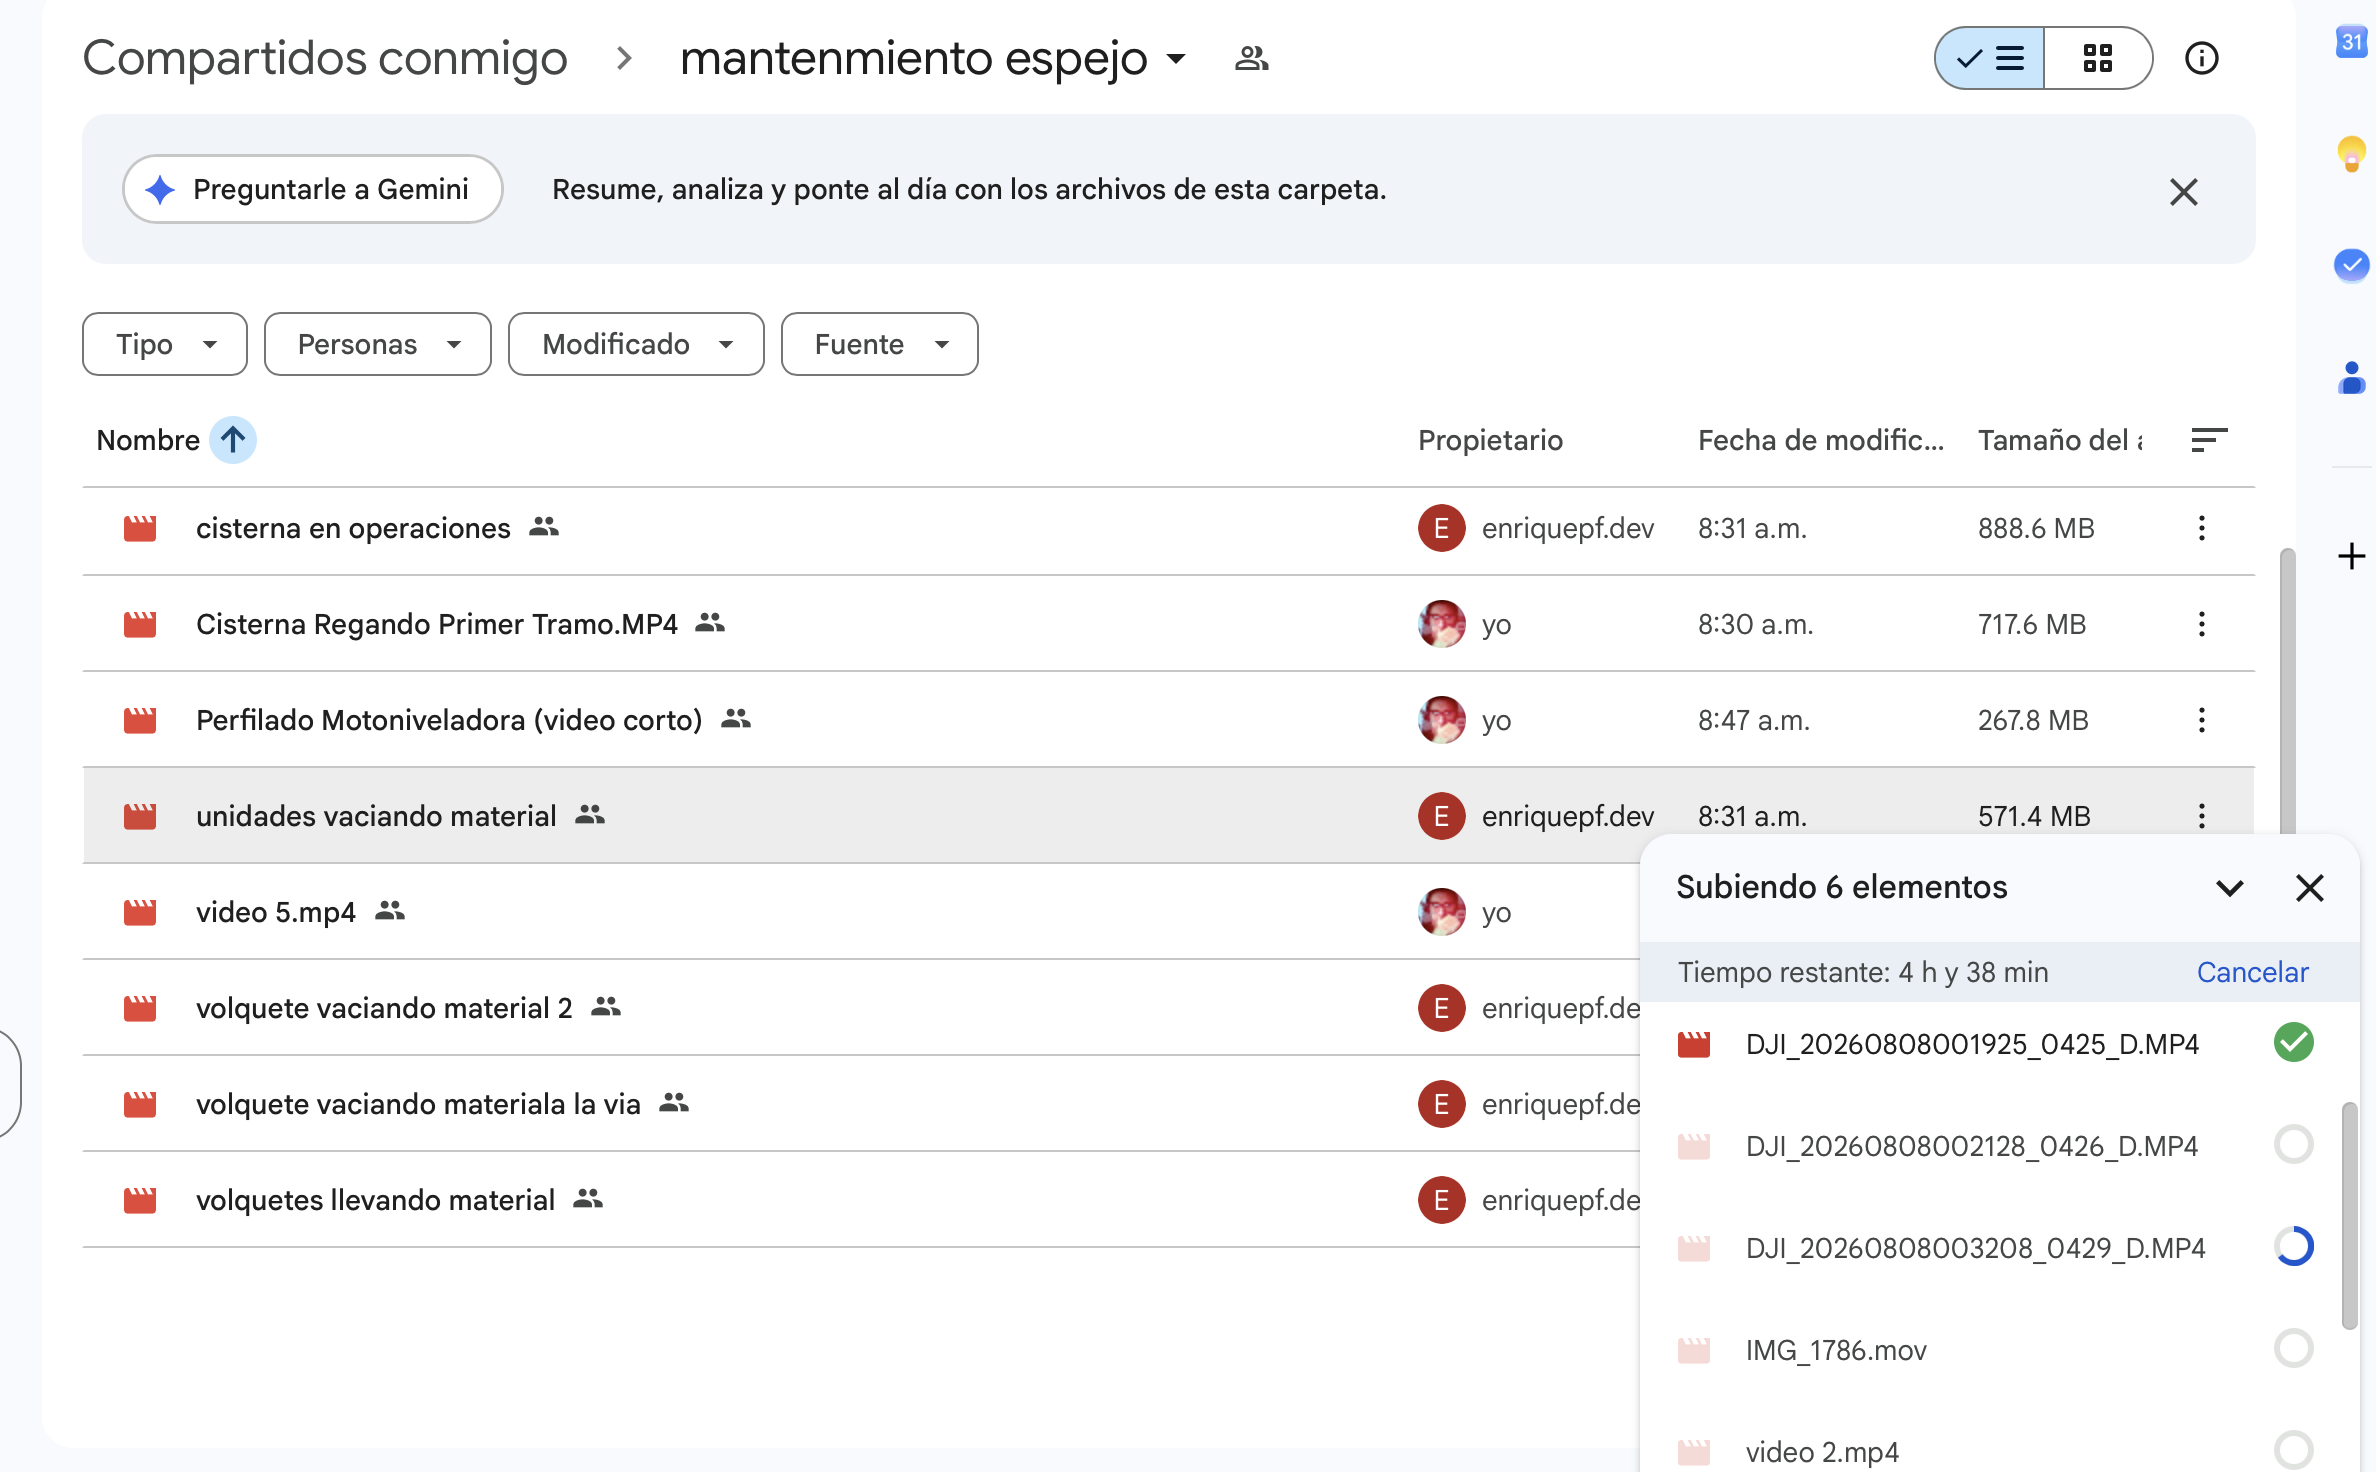
Task: Click the video icon of volquetes llevando material
Action: (x=140, y=1200)
